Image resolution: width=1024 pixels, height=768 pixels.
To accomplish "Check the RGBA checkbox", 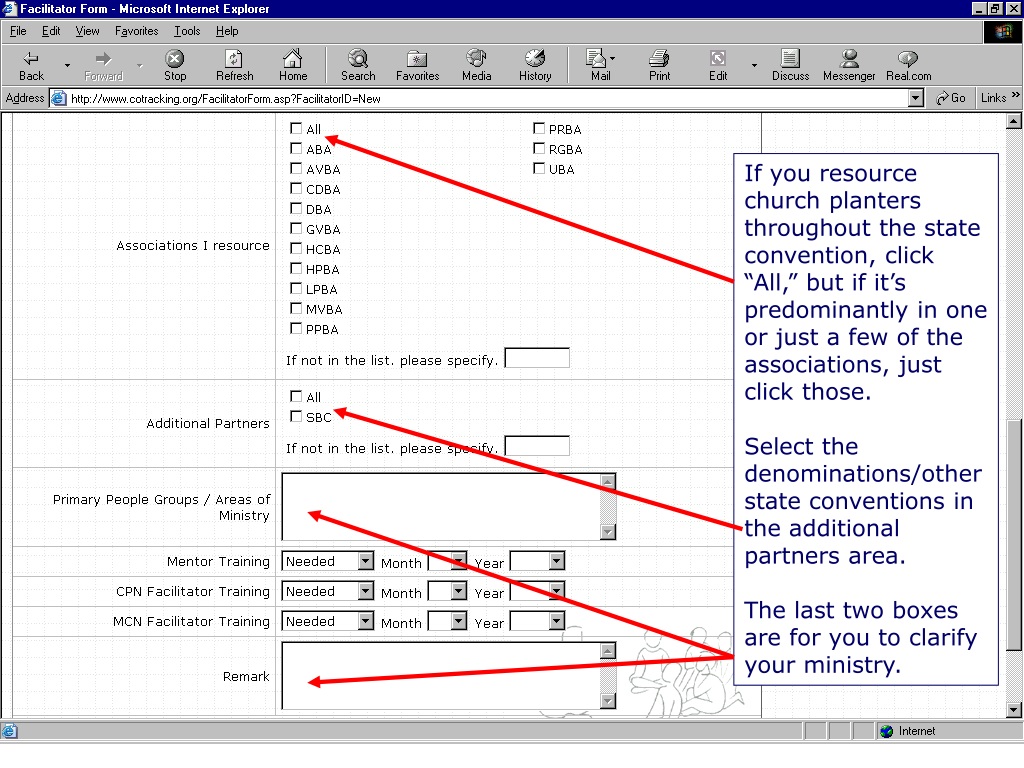I will point(539,148).
